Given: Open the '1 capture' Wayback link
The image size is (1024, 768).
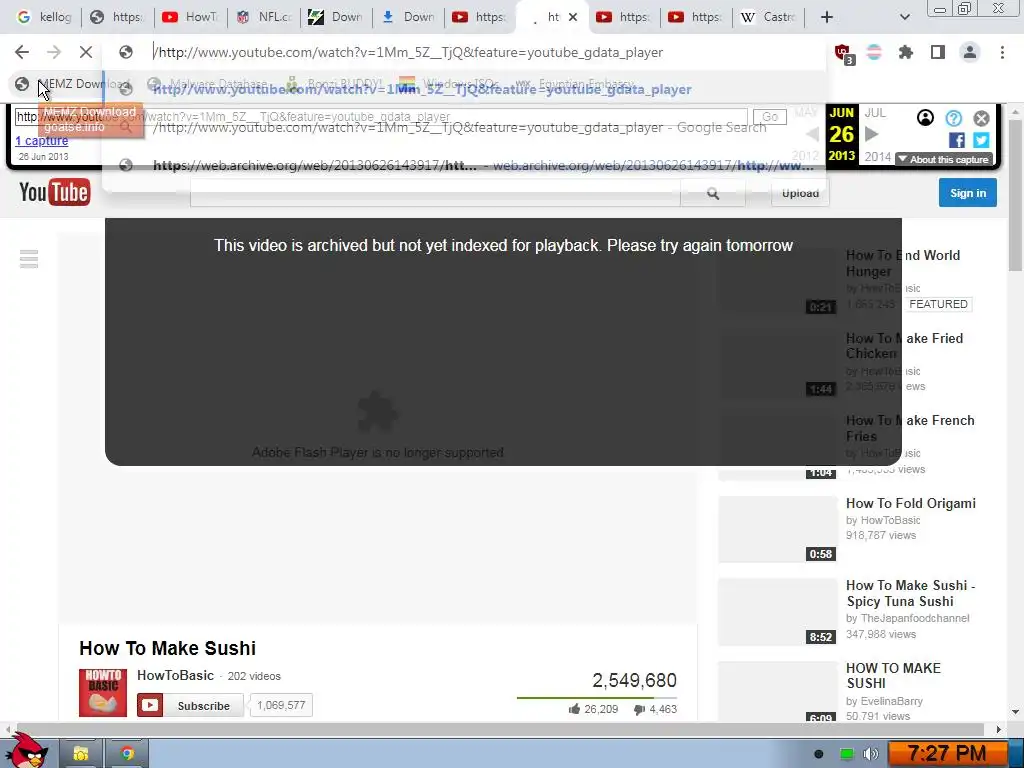Looking at the screenshot, I should click(42, 140).
